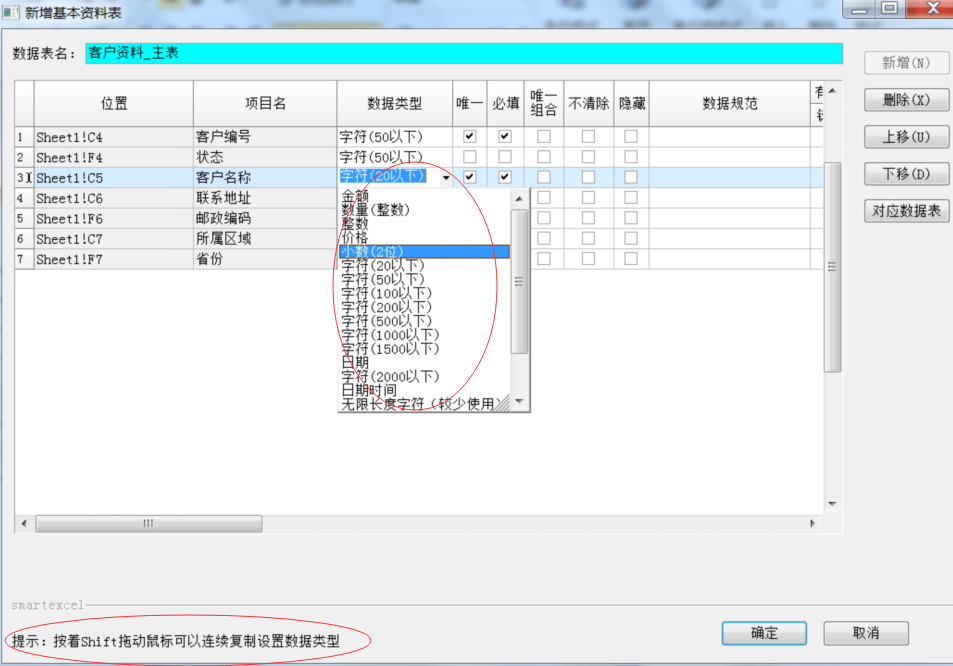Select row number 5 header
The height and width of the screenshot is (666, 953).
(24, 218)
